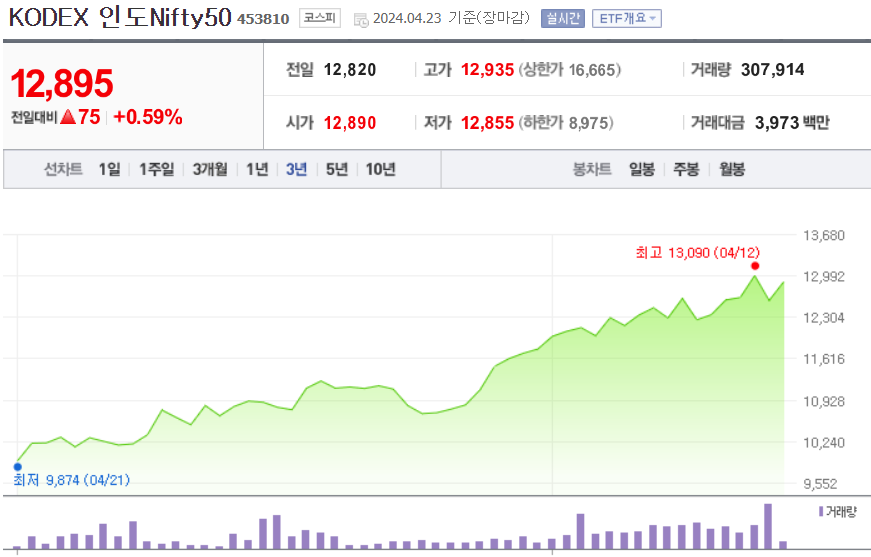Image resolution: width=871 pixels, height=557 pixels.
Task: Click the purple 거래량 legend marker
Action: pos(821,511)
